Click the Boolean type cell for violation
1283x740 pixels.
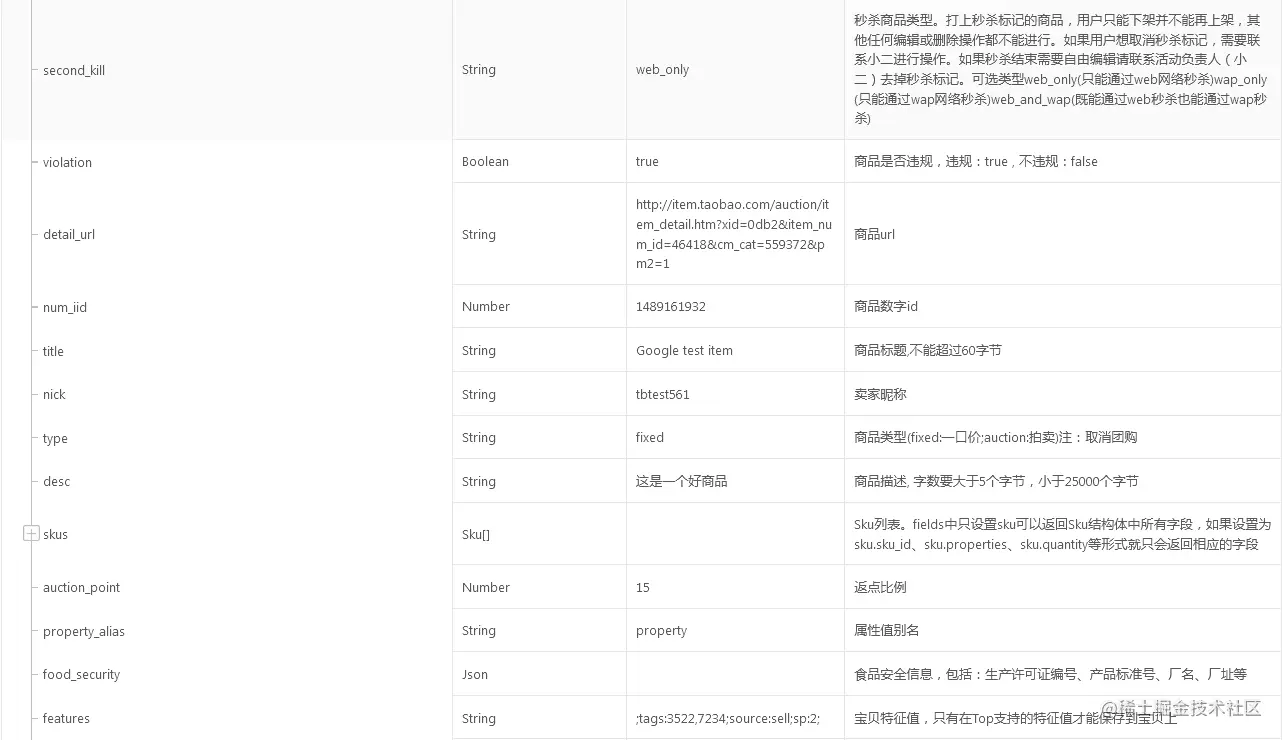coord(485,161)
